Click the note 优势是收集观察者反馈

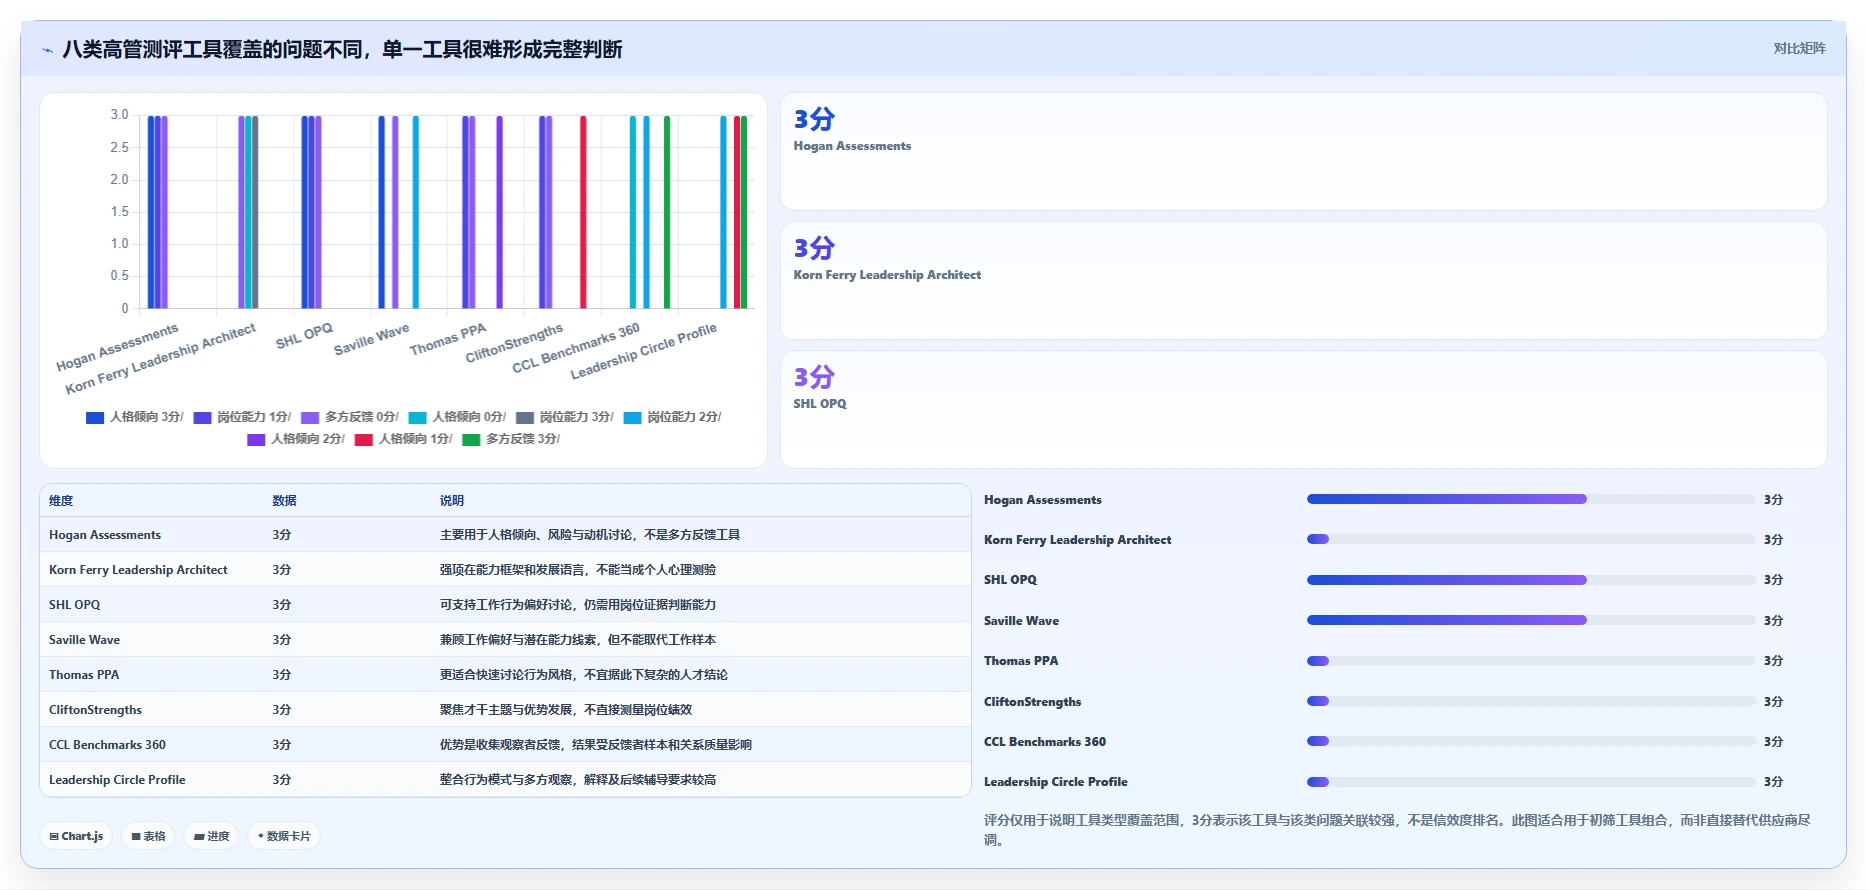(x=596, y=745)
